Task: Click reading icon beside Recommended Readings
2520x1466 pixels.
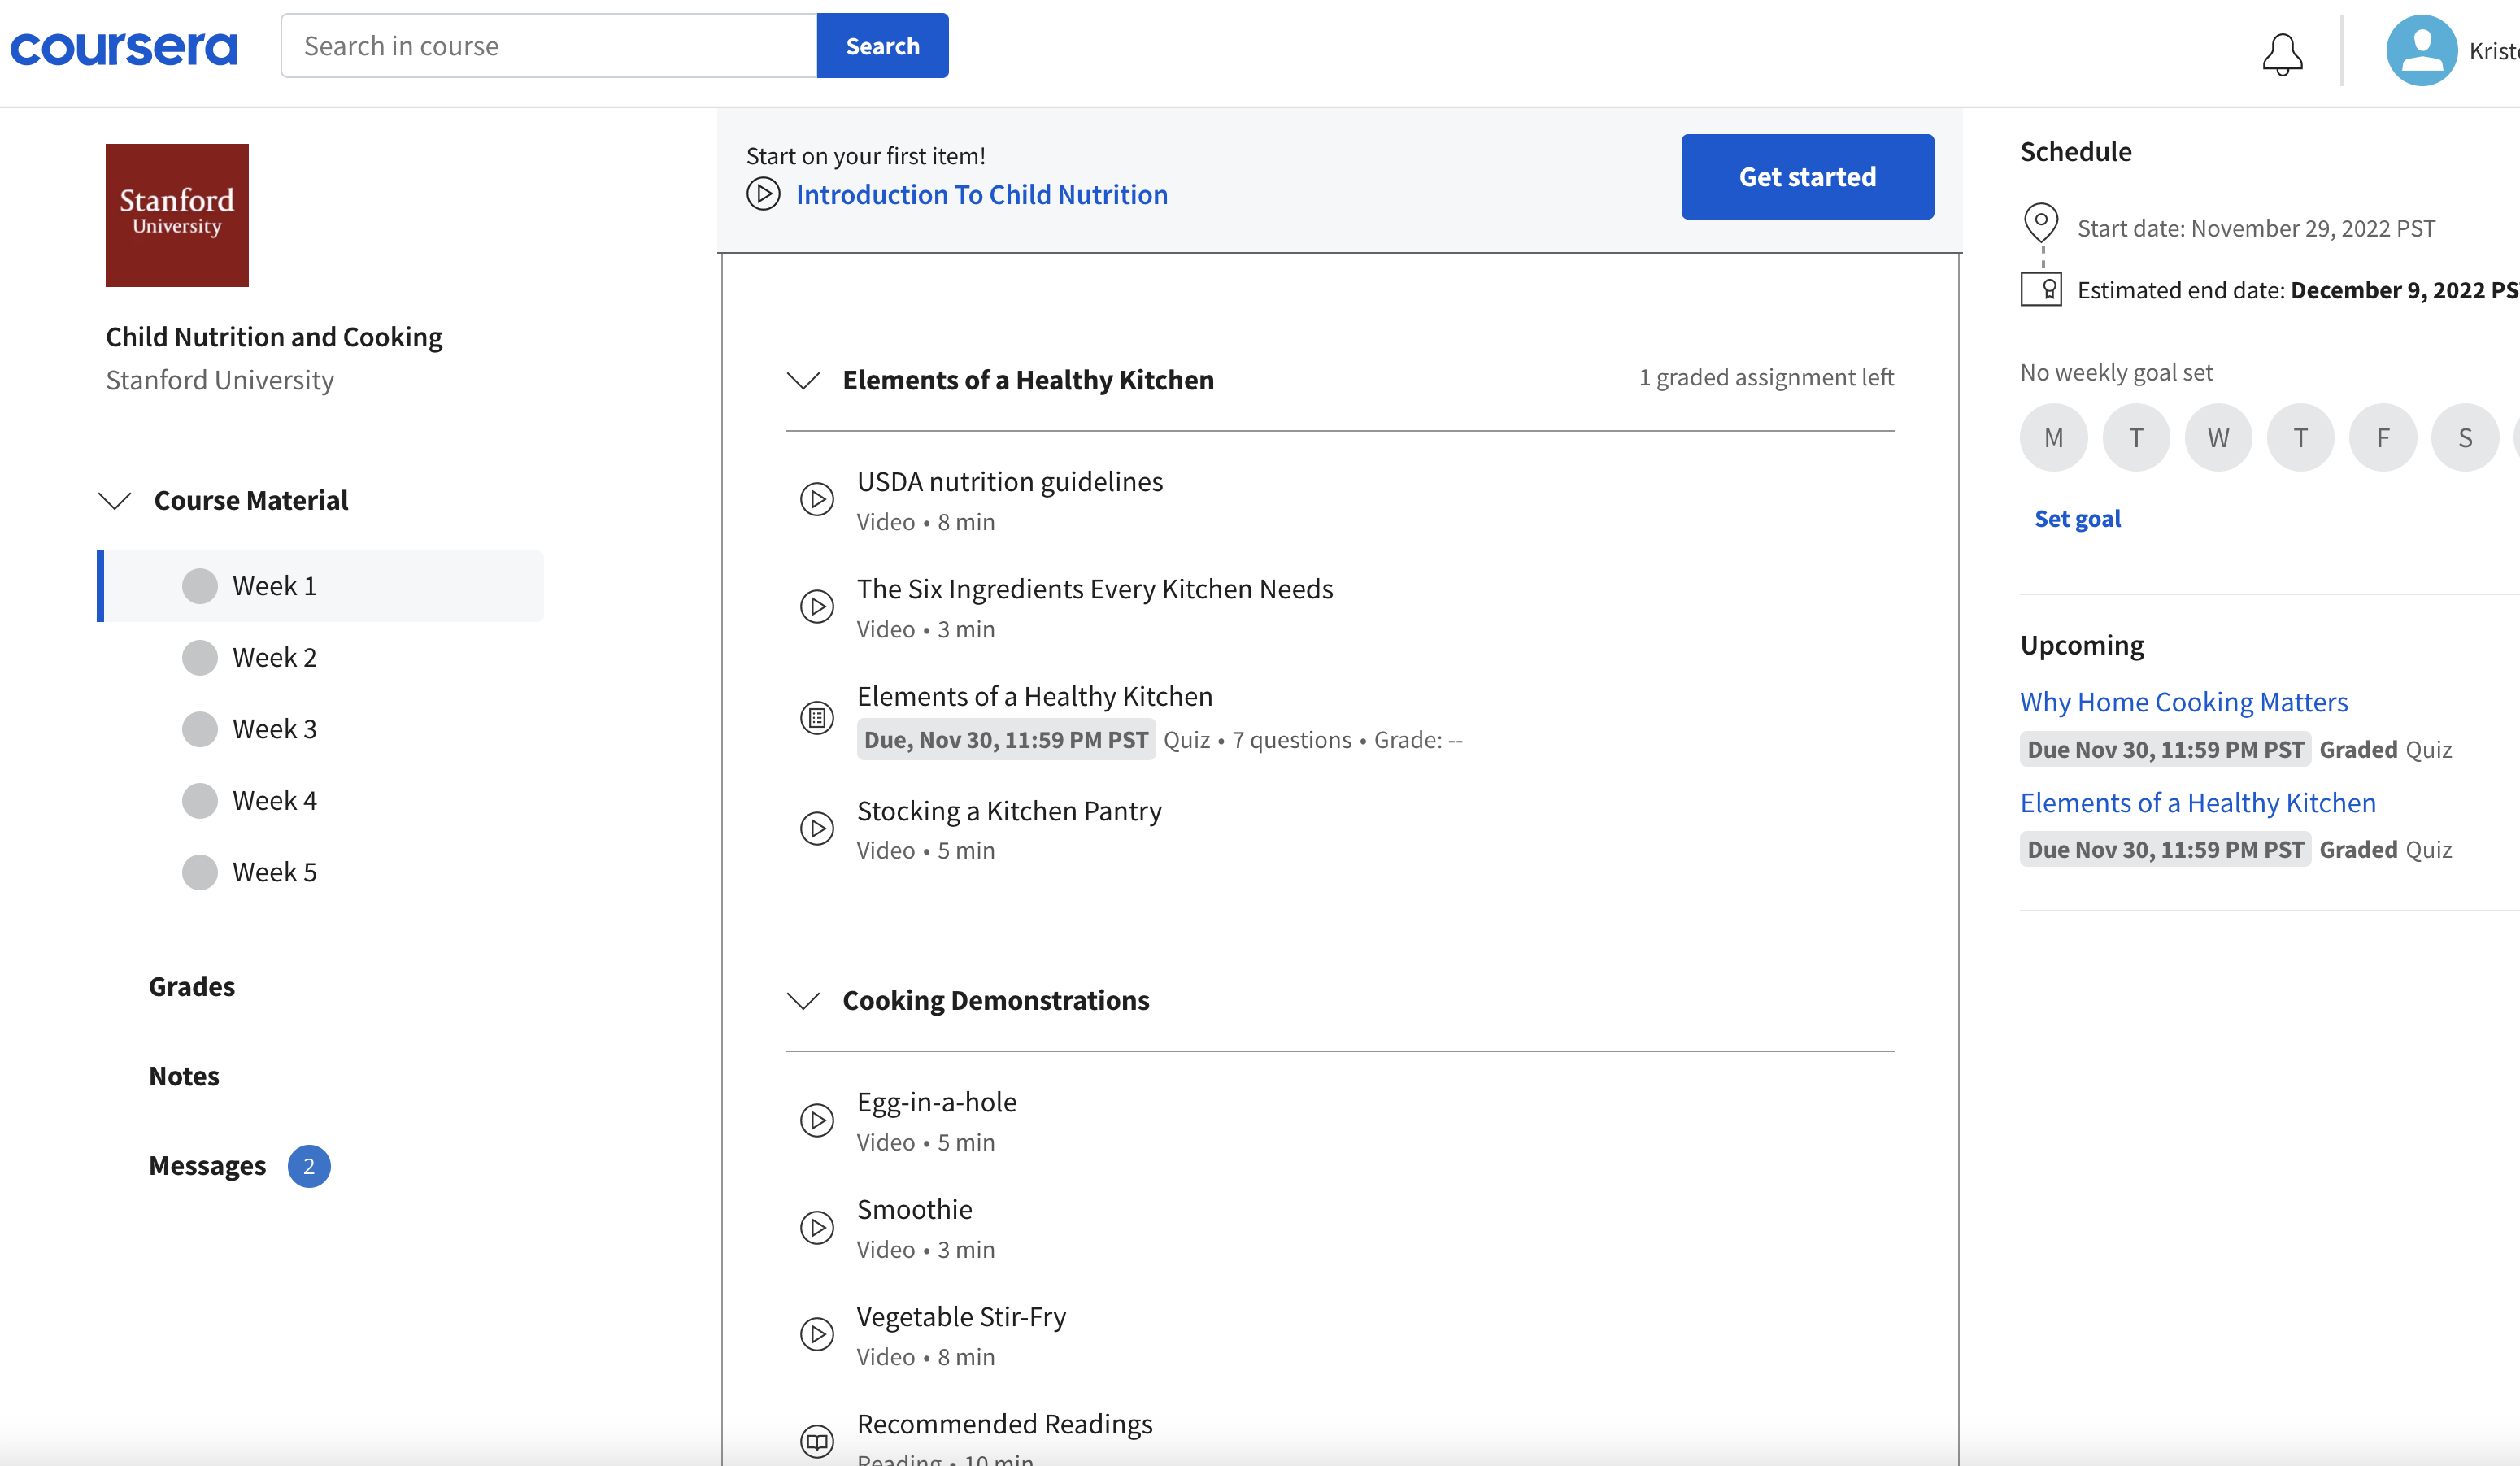Action: [817, 1440]
